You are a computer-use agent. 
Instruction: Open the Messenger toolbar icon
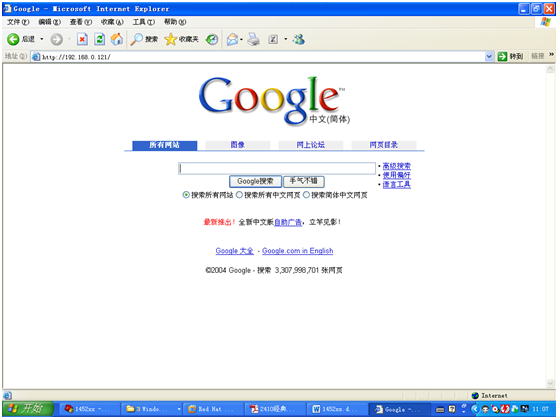tap(299, 39)
